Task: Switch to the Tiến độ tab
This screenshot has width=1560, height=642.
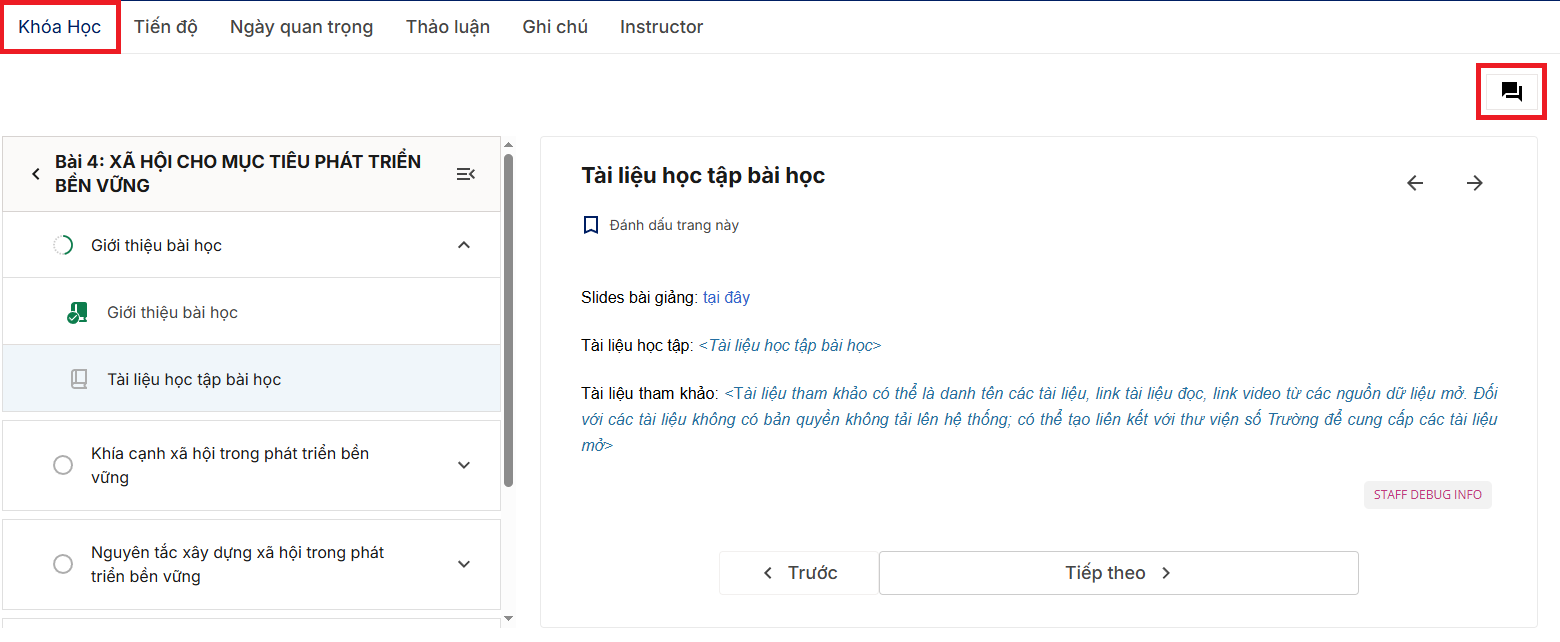Action: (166, 27)
